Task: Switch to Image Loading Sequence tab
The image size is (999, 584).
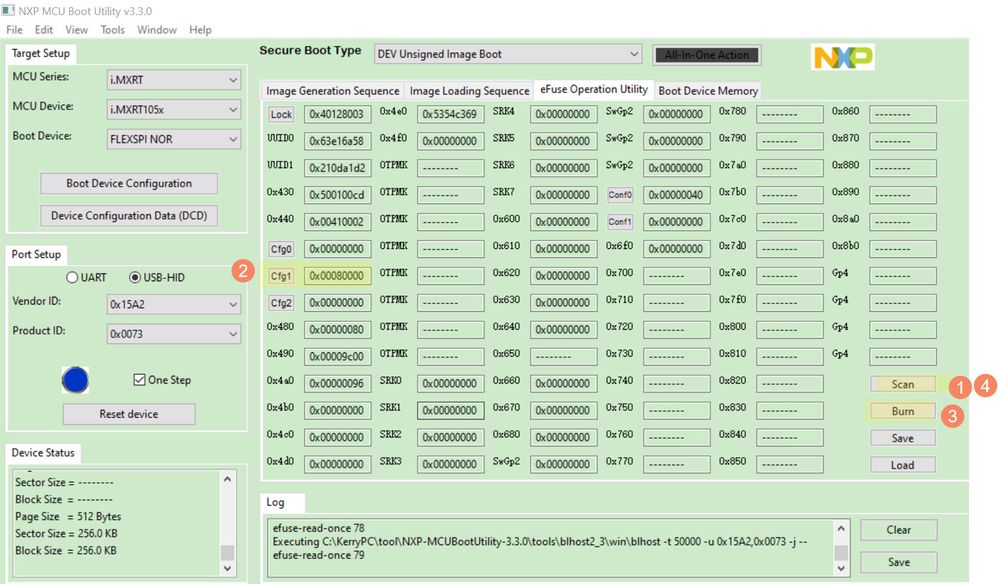Action: pos(470,90)
